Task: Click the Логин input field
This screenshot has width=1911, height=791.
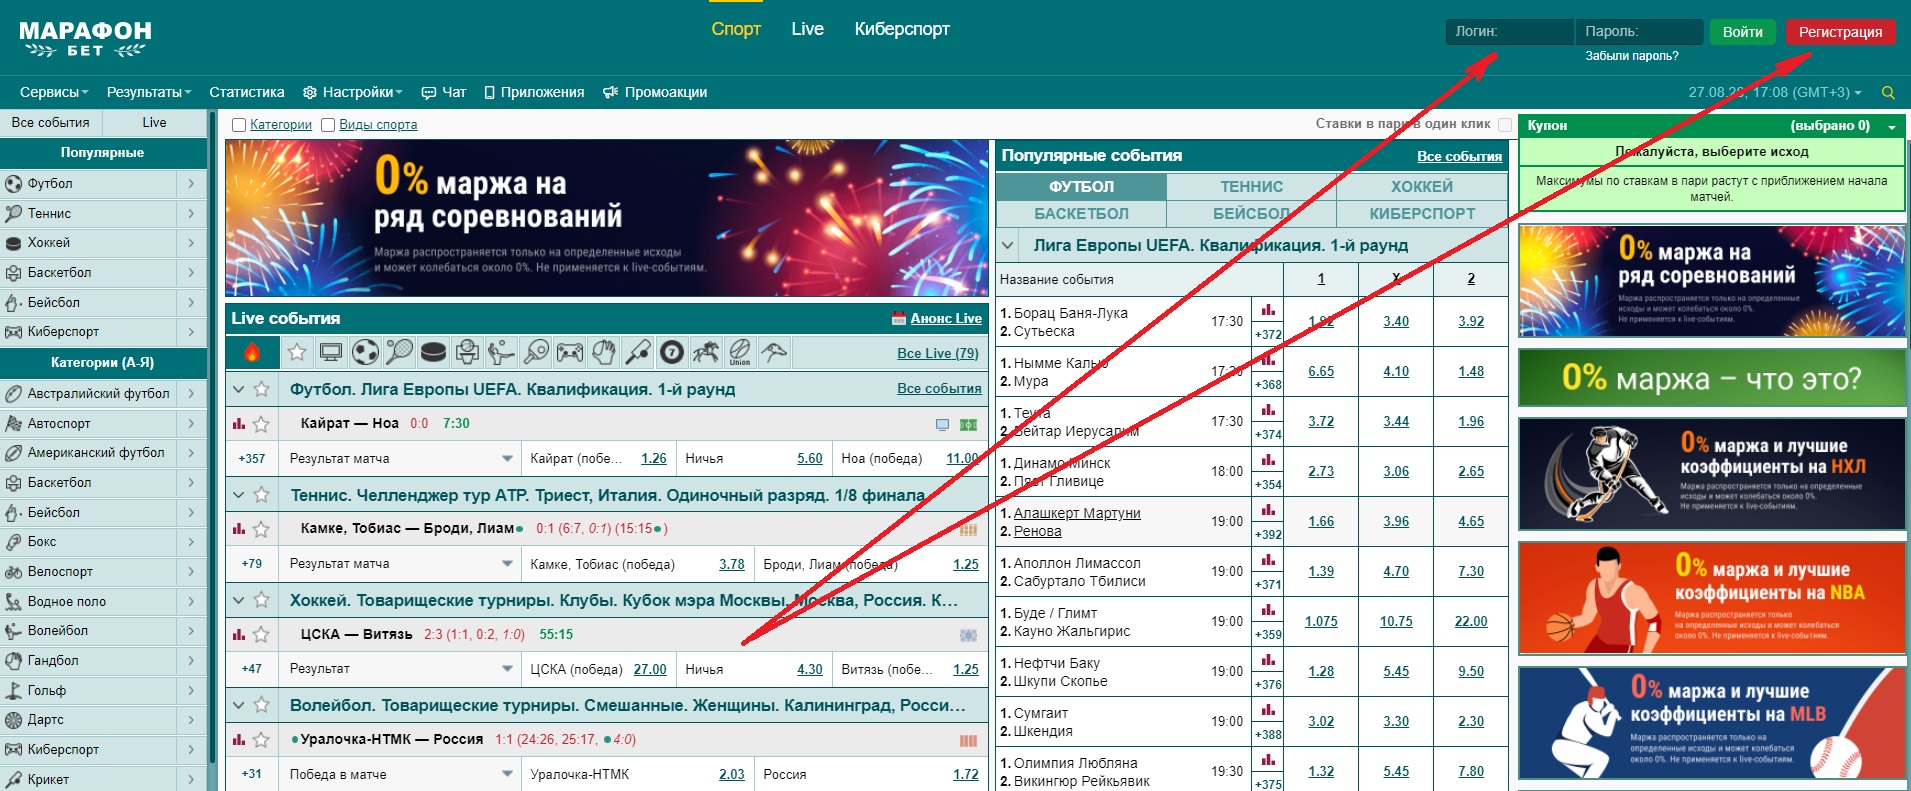Action: click(1509, 32)
